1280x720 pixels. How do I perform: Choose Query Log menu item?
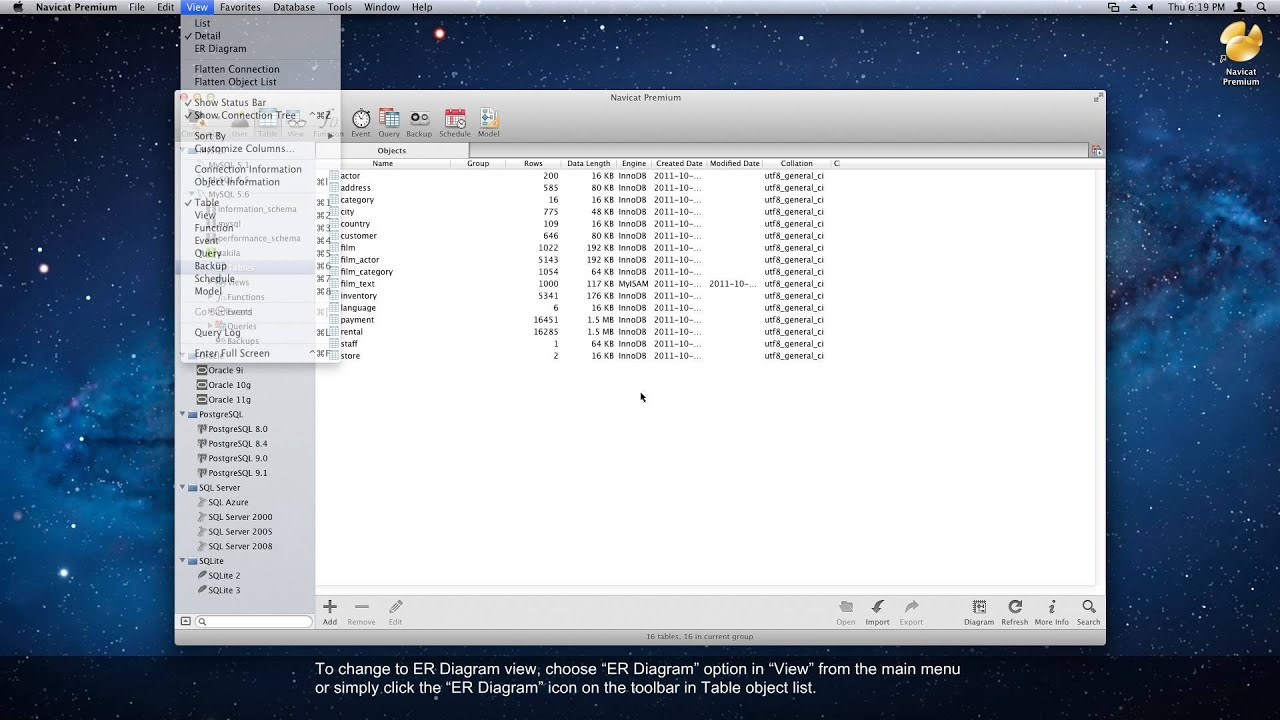(x=217, y=333)
